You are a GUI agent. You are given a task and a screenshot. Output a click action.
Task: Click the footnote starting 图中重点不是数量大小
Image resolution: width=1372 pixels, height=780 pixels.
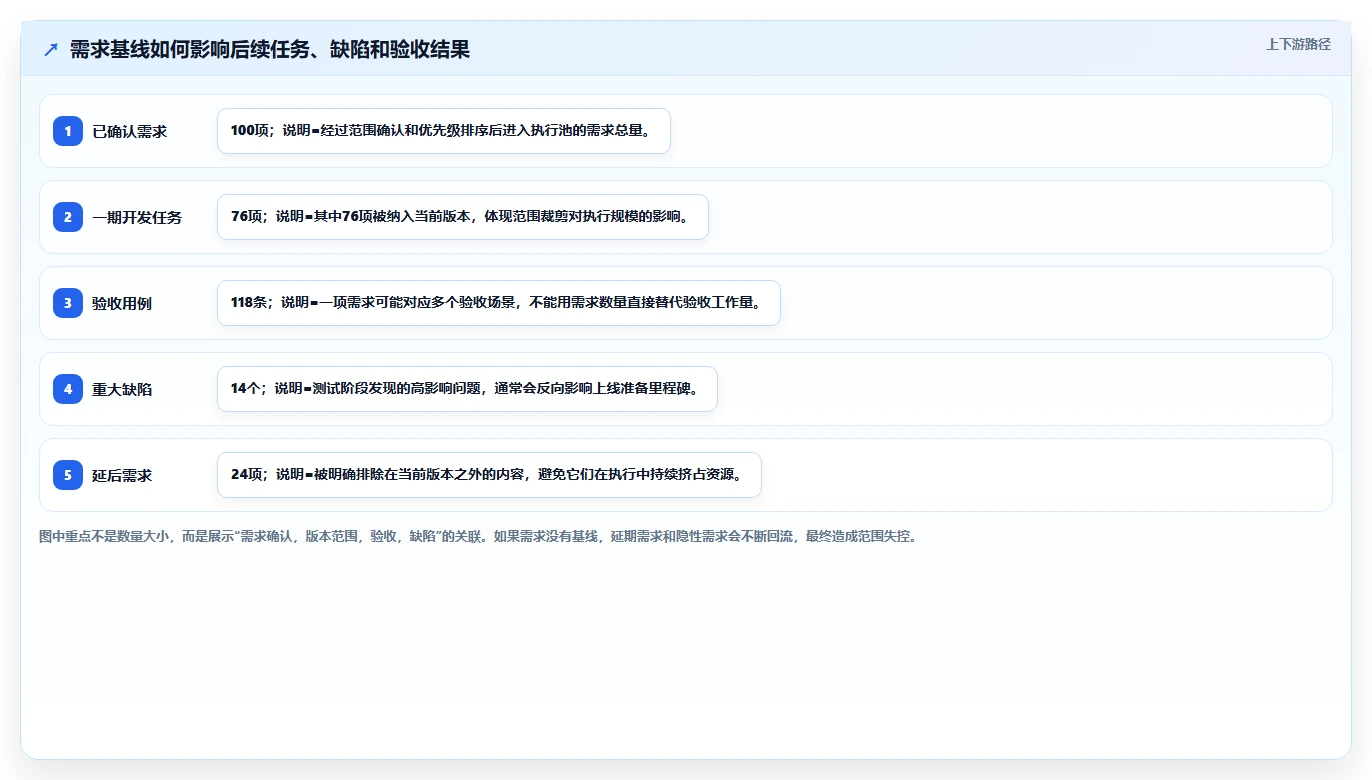click(478, 536)
